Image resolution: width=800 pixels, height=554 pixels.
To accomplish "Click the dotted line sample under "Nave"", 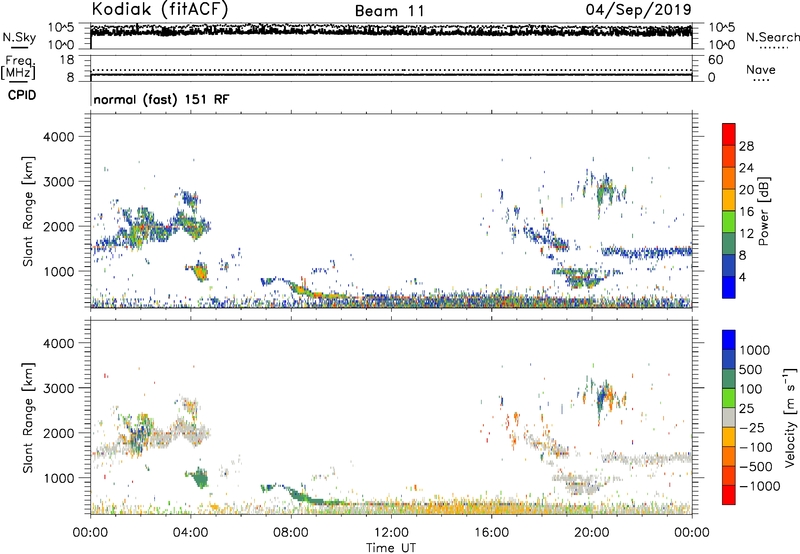I will click(x=761, y=80).
